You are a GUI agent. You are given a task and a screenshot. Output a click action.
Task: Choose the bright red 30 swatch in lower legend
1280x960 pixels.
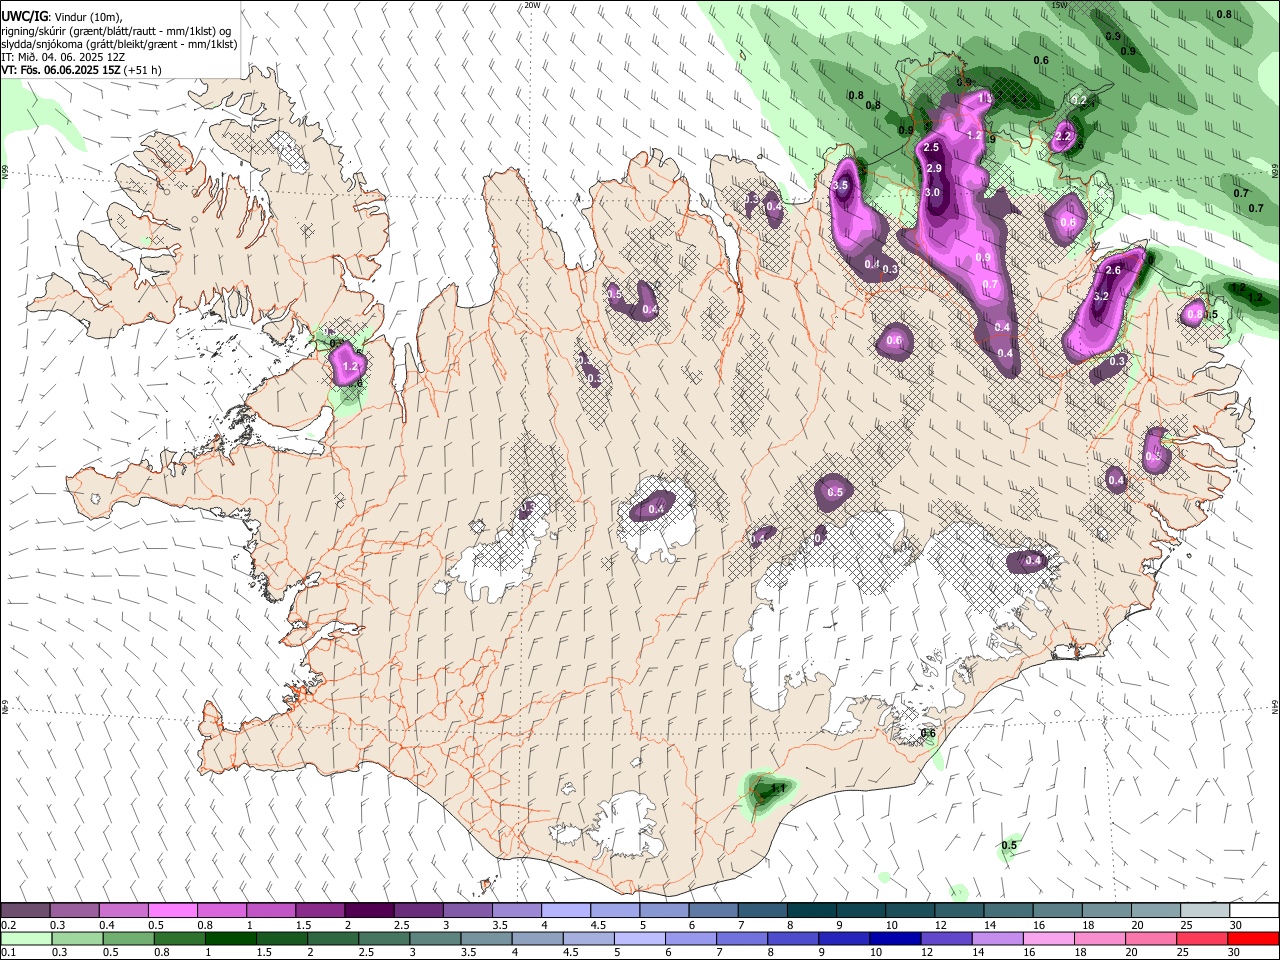[x=1253, y=938]
